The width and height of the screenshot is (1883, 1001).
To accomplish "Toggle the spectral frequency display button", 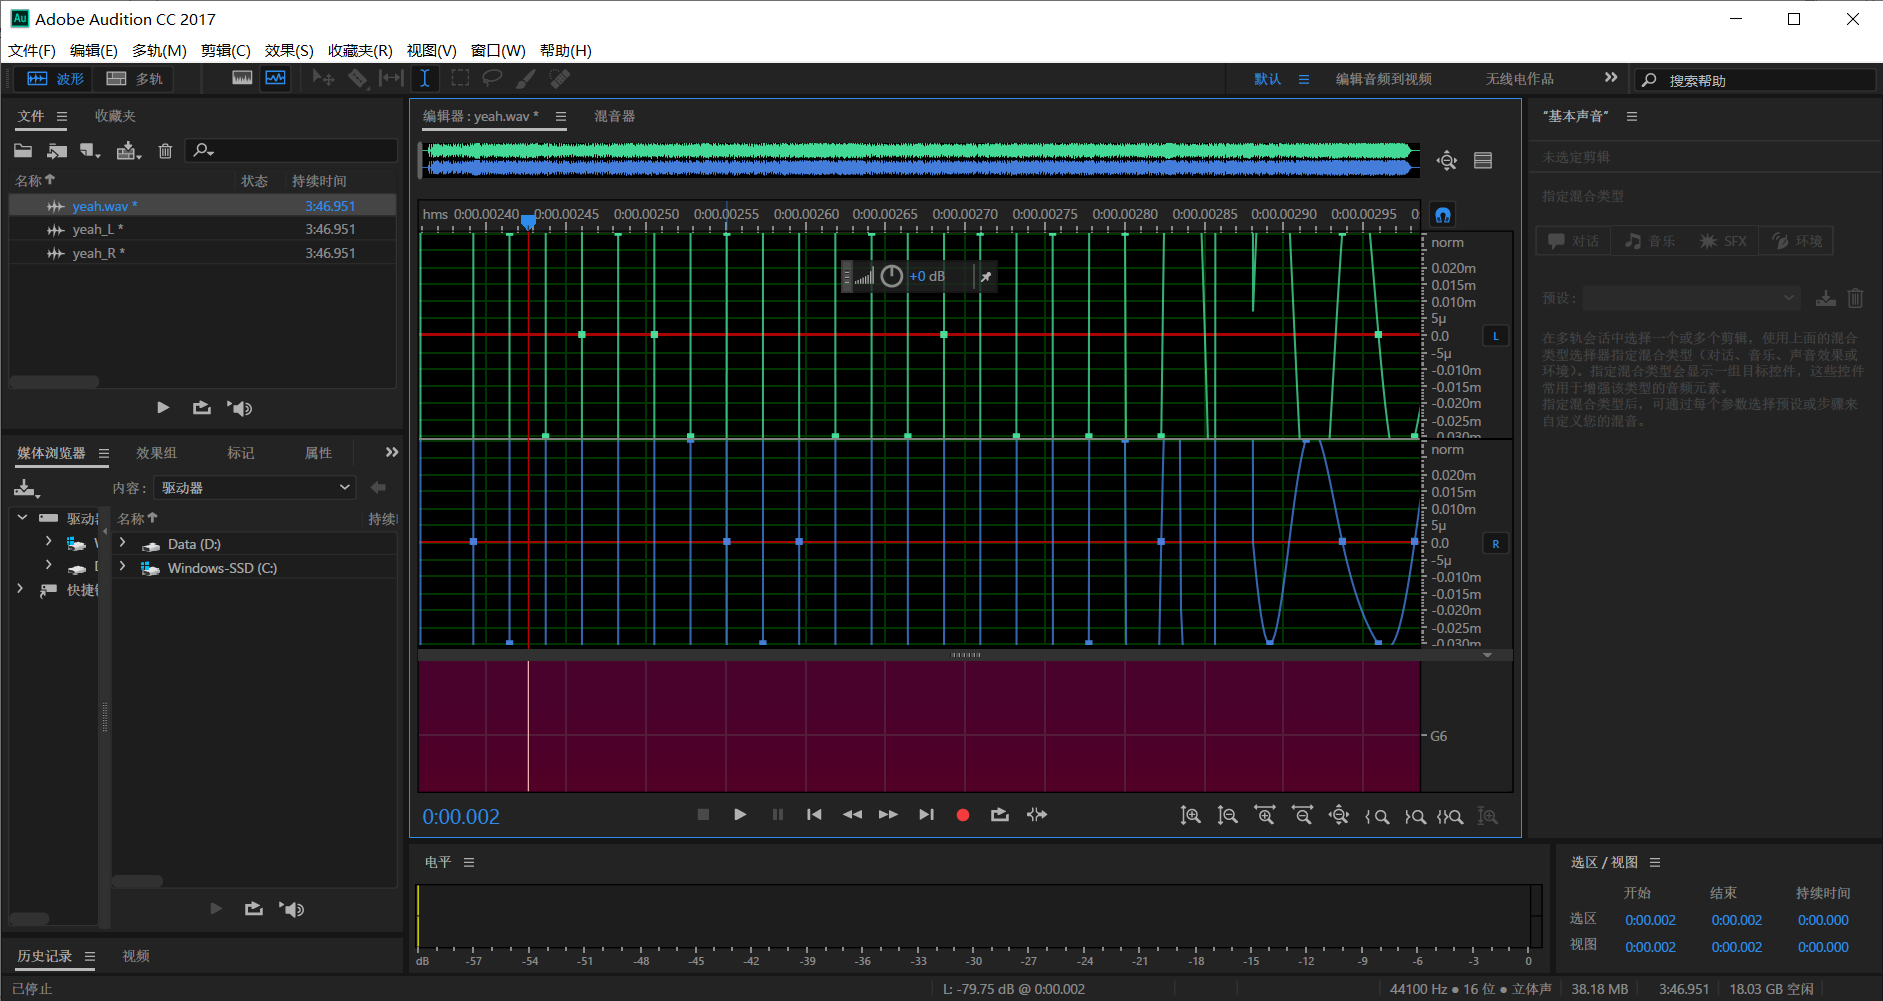I will 242,78.
